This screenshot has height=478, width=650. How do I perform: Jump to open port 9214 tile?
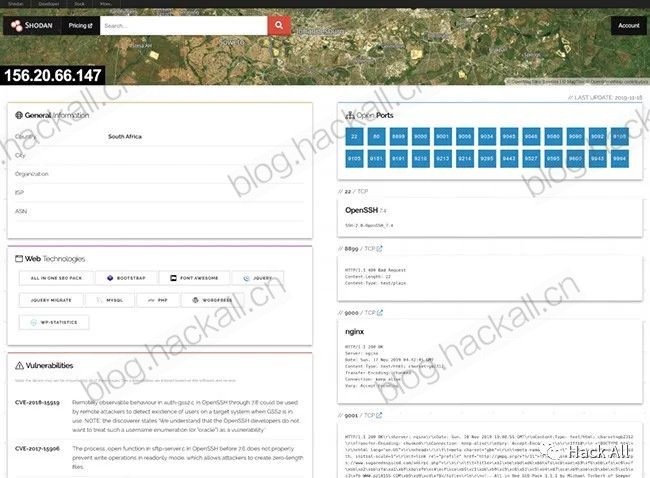pyautogui.click(x=465, y=159)
